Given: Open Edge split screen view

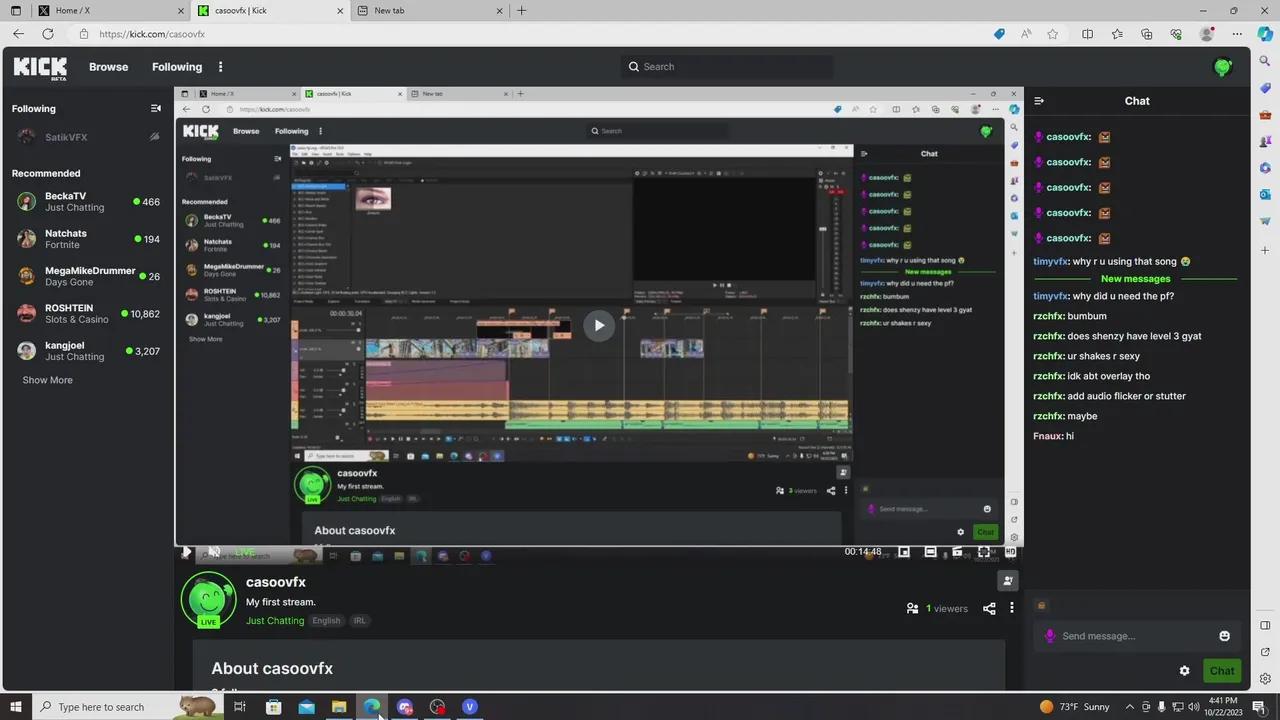Looking at the screenshot, I should [x=1088, y=34].
